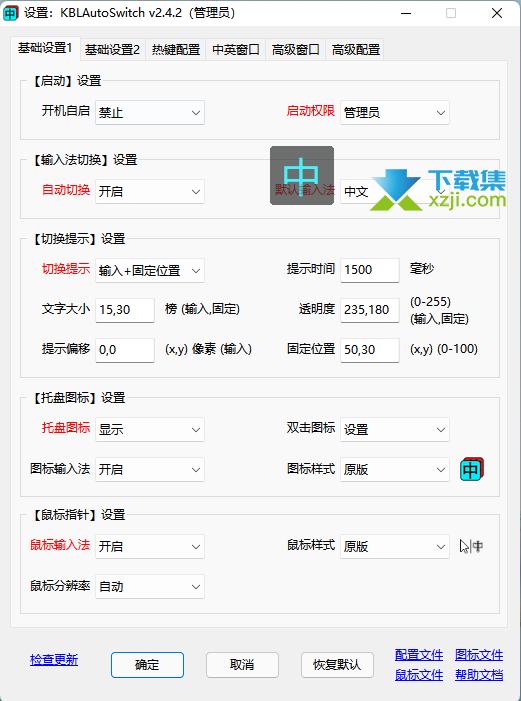Open the 托盘图标 display dropdown
This screenshot has width=521, height=701.
tap(150, 429)
